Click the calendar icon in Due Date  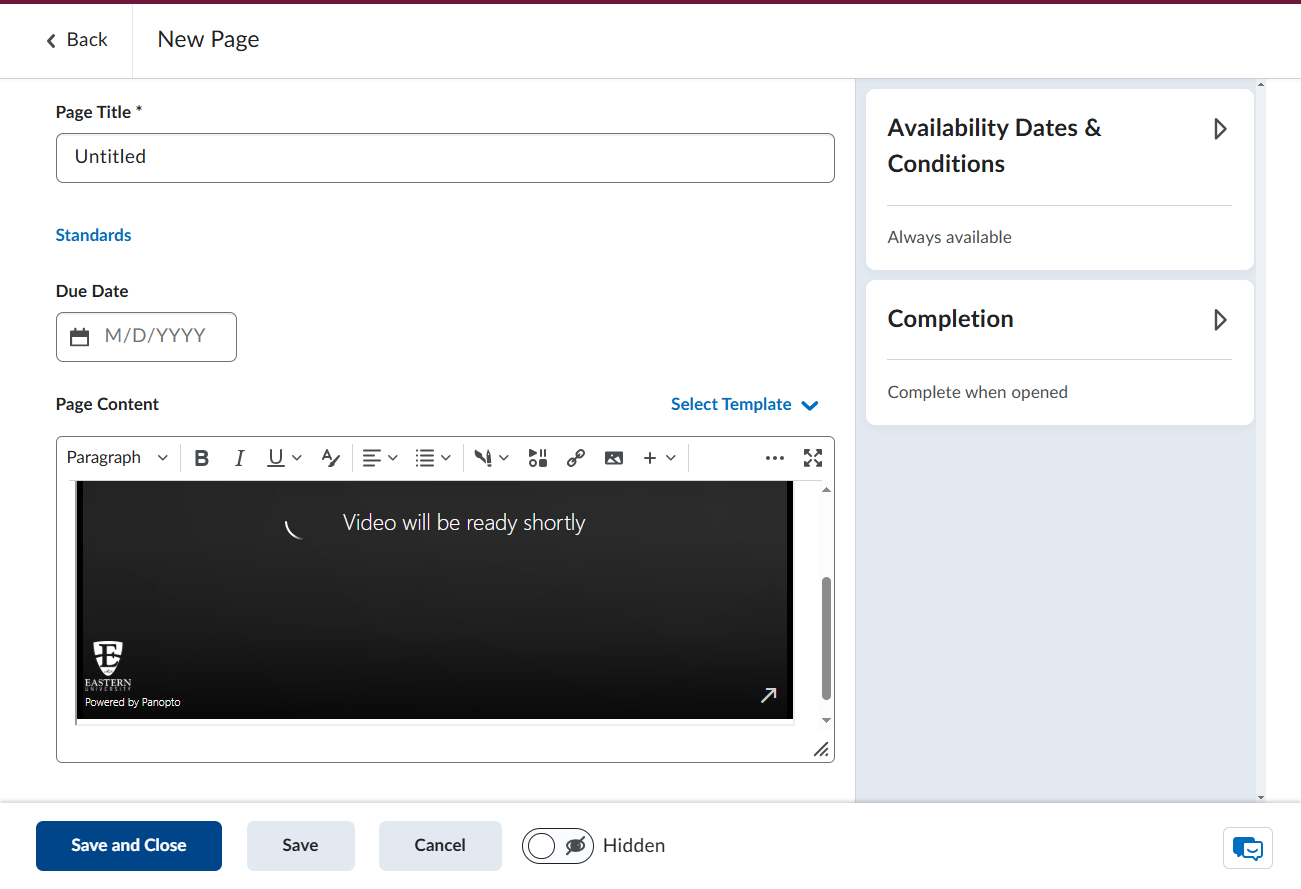pos(80,337)
